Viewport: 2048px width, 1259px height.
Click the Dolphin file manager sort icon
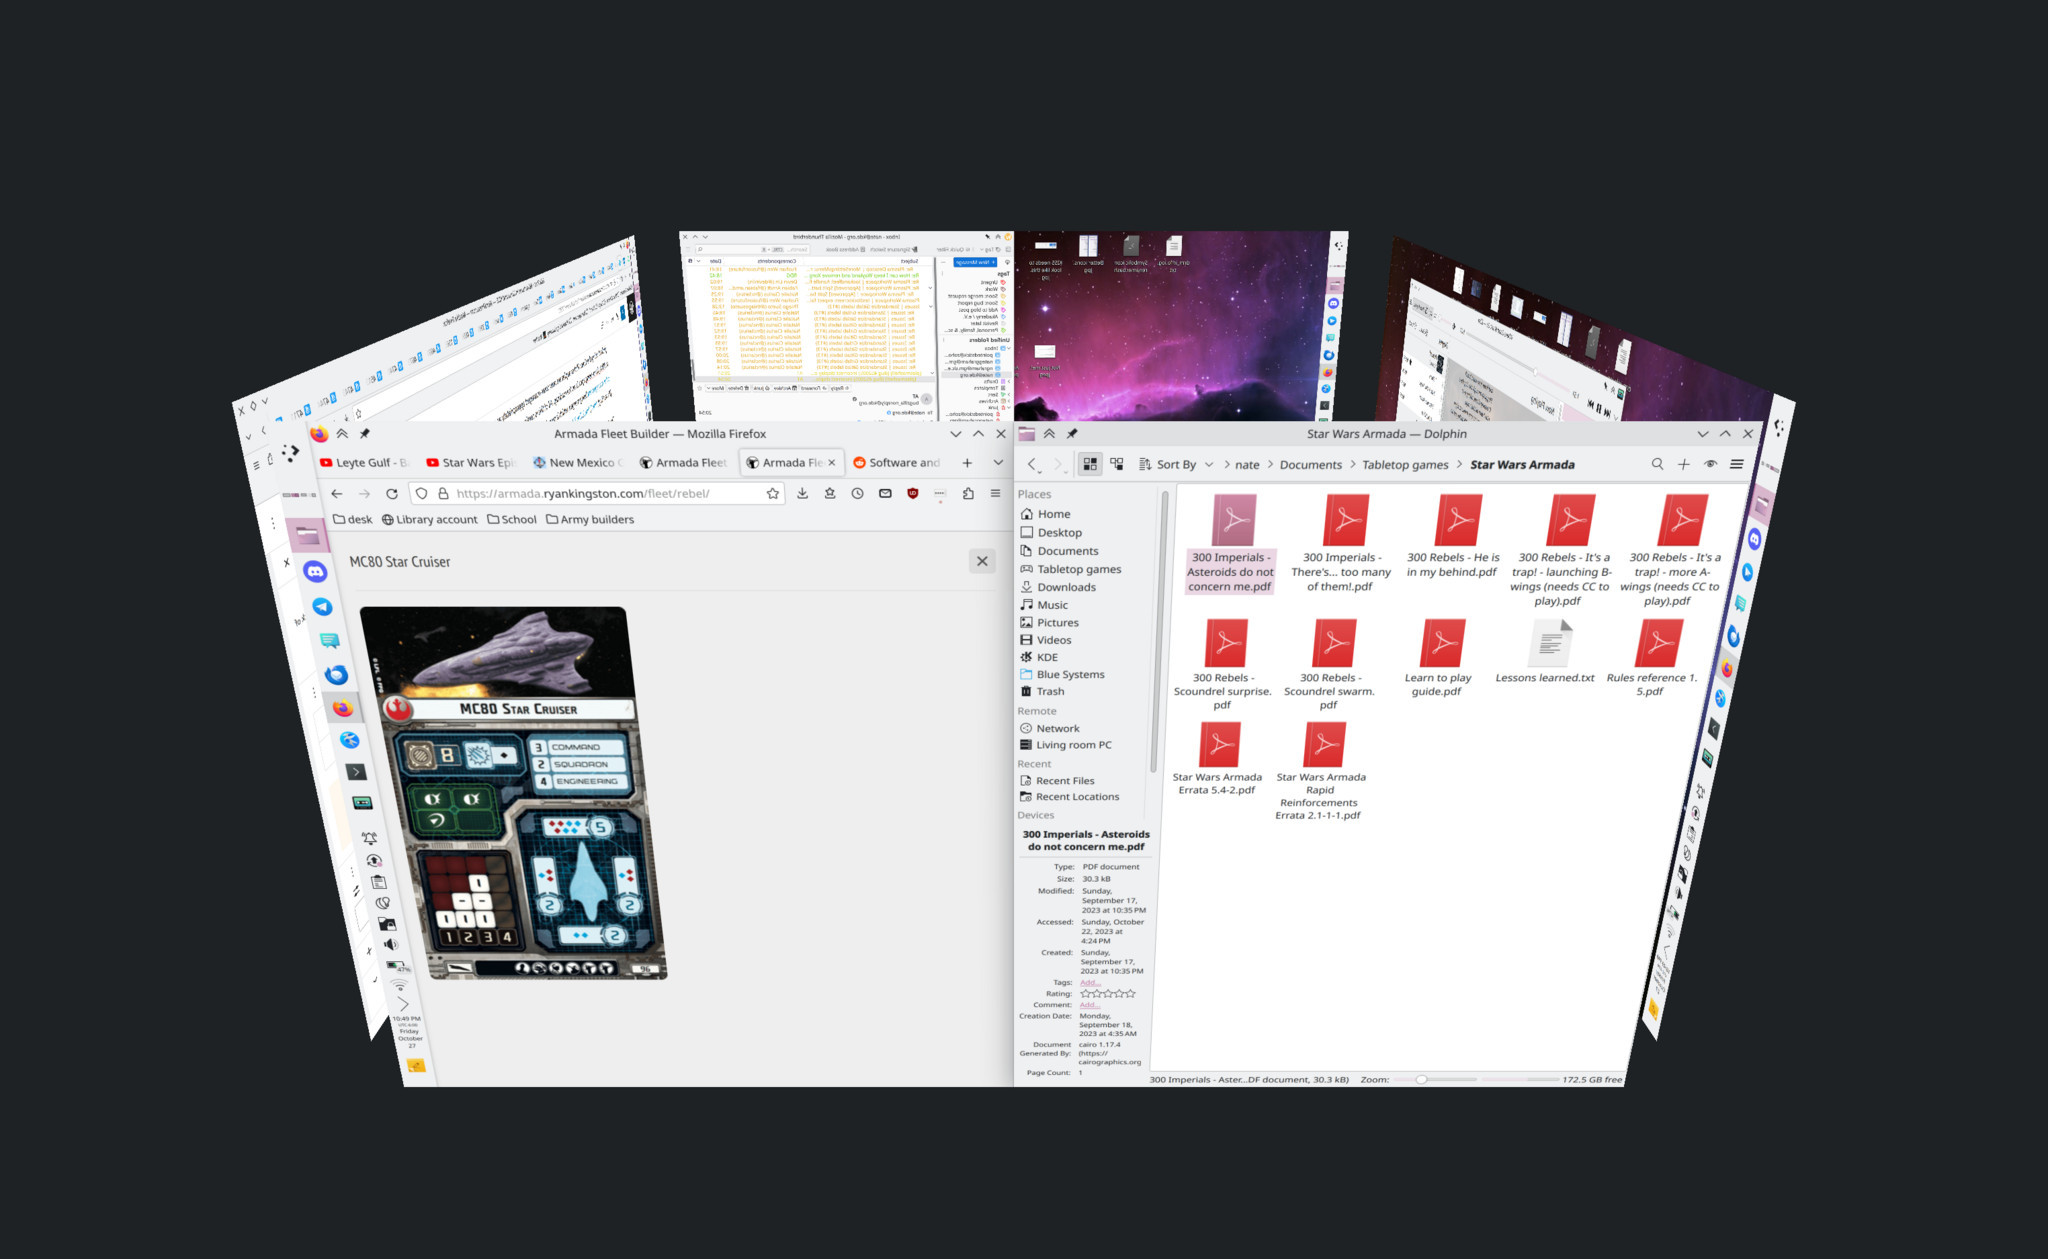click(x=1142, y=465)
